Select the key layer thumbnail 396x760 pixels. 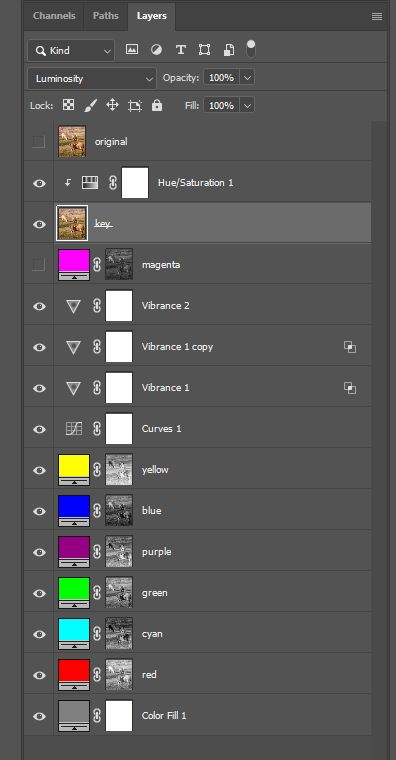[72, 223]
